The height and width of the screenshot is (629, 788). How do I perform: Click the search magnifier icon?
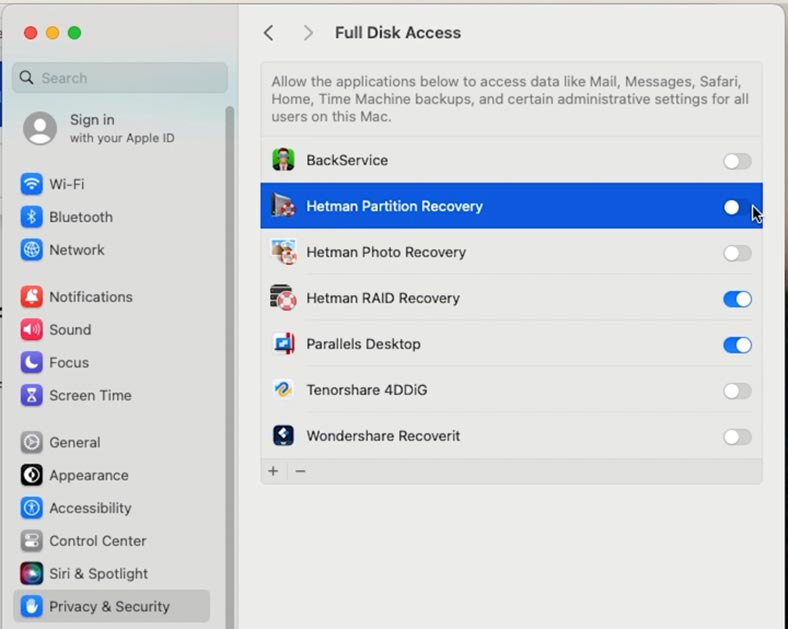coord(26,77)
